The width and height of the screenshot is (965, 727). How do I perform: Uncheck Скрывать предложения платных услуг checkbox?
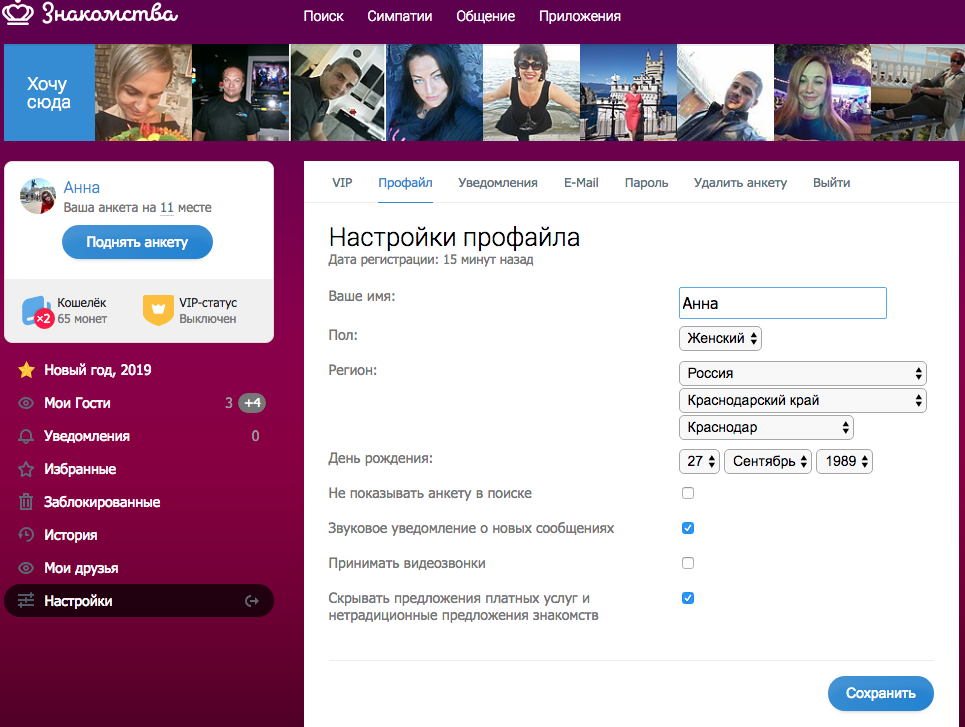pyautogui.click(x=688, y=598)
